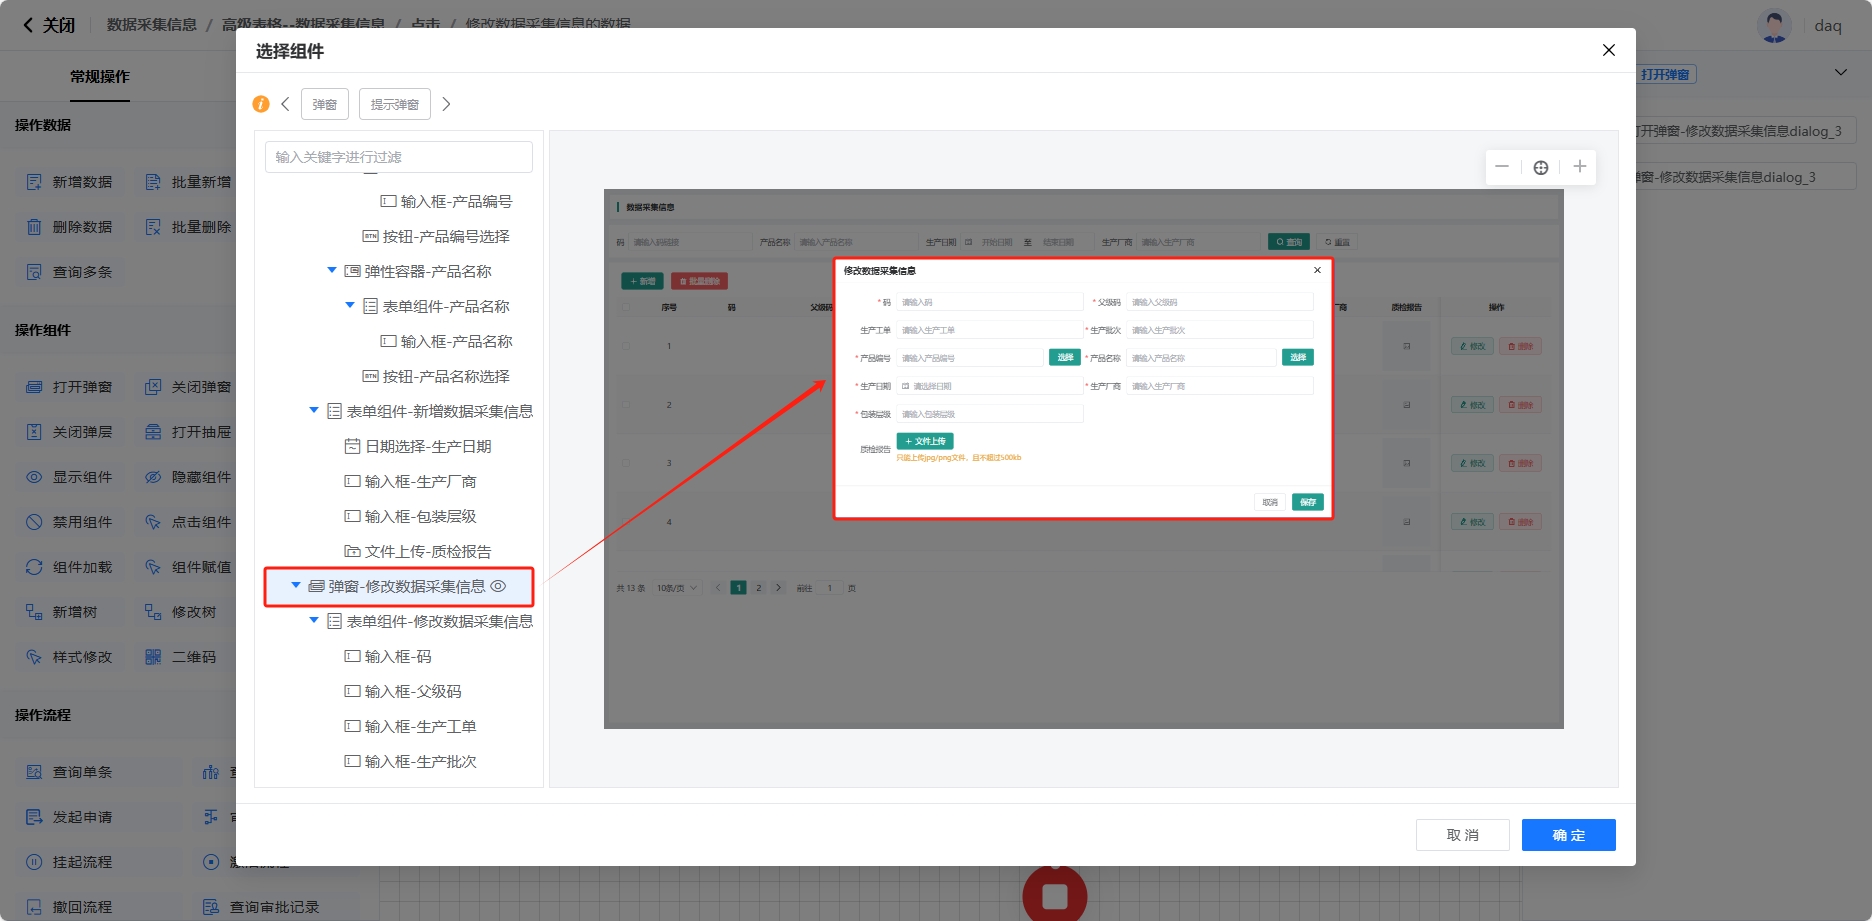Toggle the eye icon on 弹窗-修改数据采集信息

pyautogui.click(x=498, y=586)
